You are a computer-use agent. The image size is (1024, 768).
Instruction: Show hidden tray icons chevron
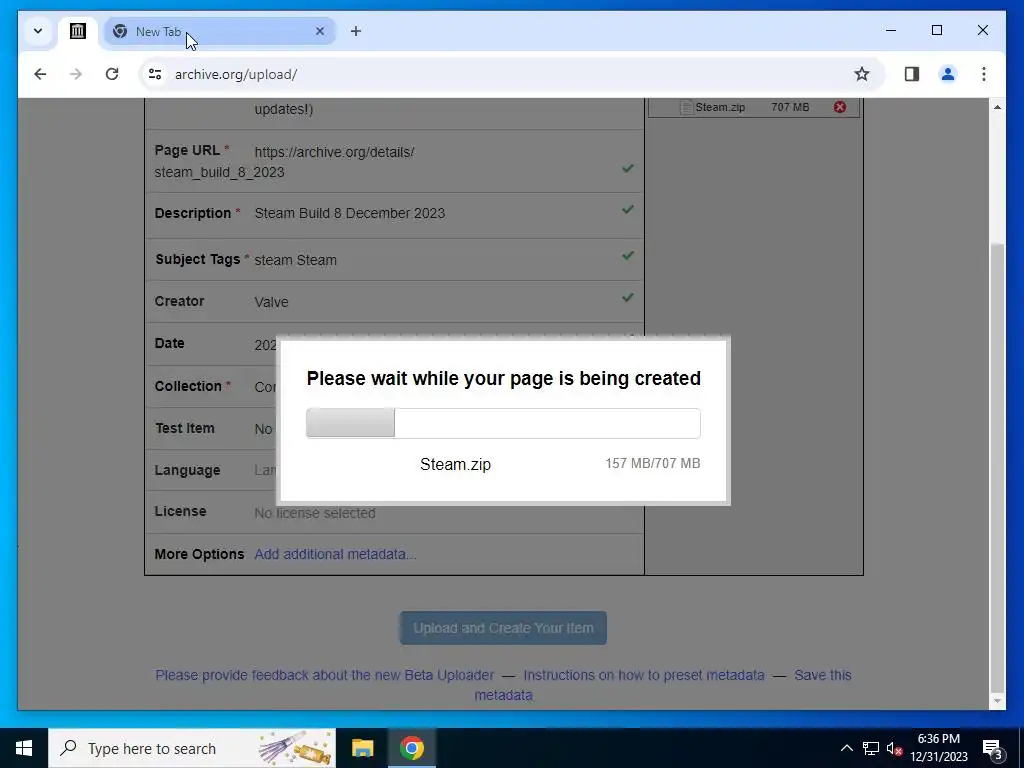coord(846,748)
